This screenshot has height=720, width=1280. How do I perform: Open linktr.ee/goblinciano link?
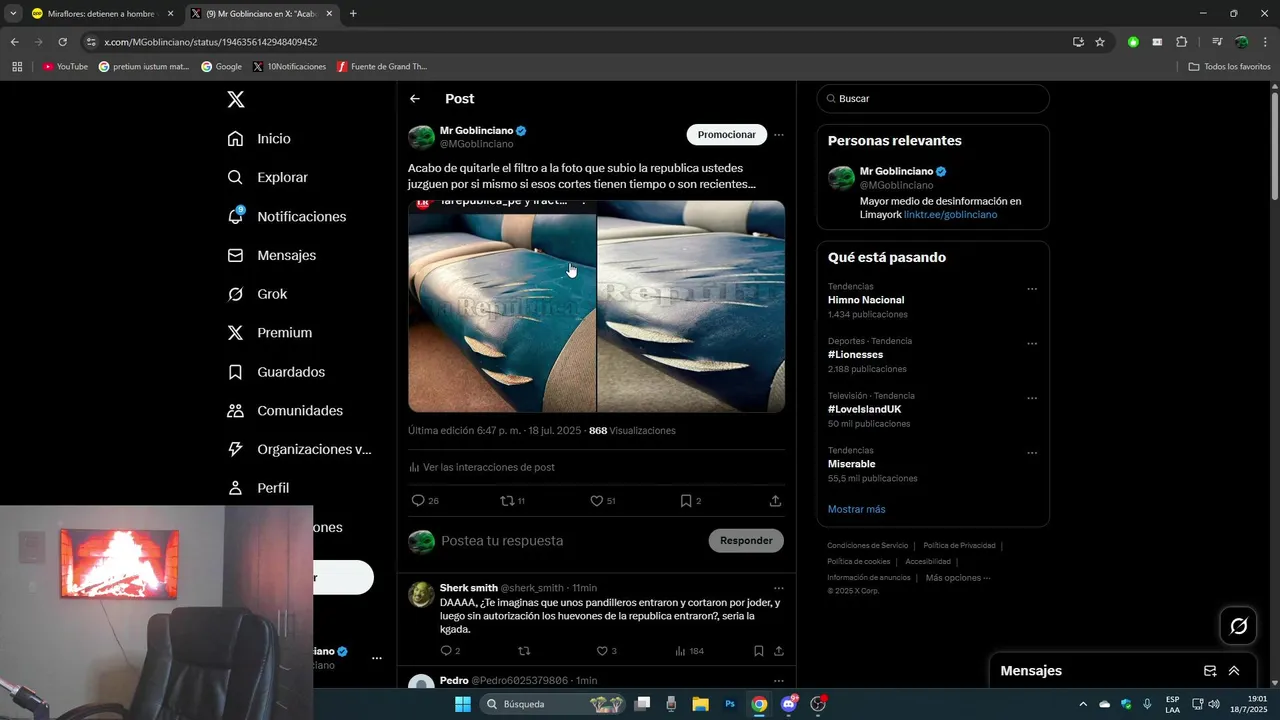tap(950, 215)
